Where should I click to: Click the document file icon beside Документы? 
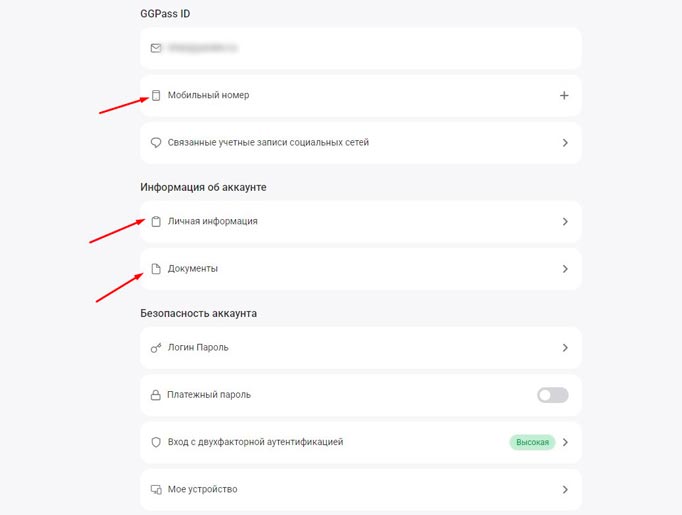point(156,269)
